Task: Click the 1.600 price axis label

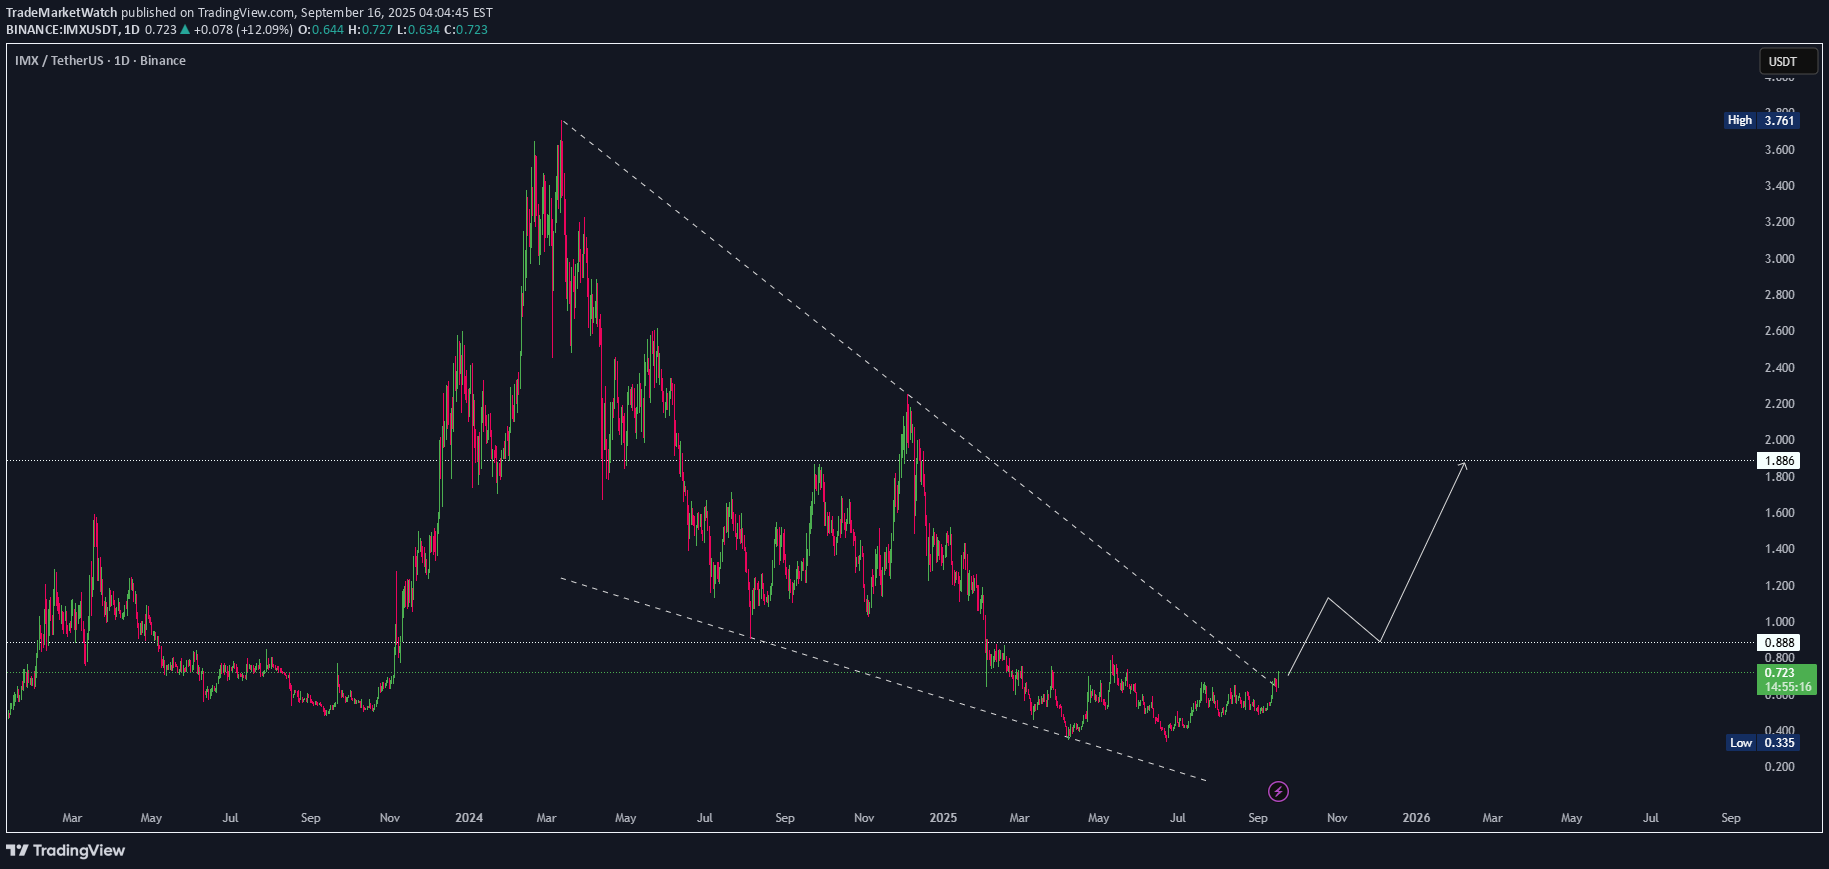Action: click(x=1779, y=513)
